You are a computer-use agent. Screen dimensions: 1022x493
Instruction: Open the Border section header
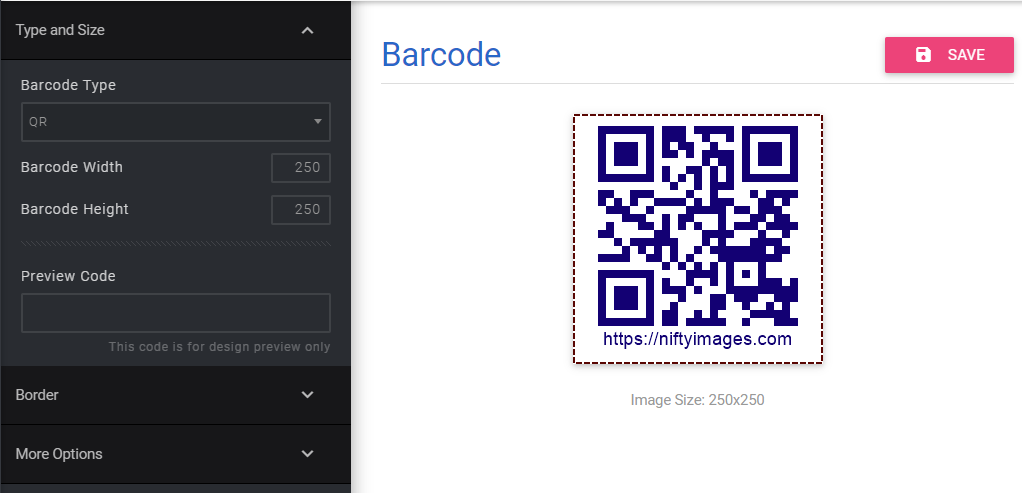38,395
